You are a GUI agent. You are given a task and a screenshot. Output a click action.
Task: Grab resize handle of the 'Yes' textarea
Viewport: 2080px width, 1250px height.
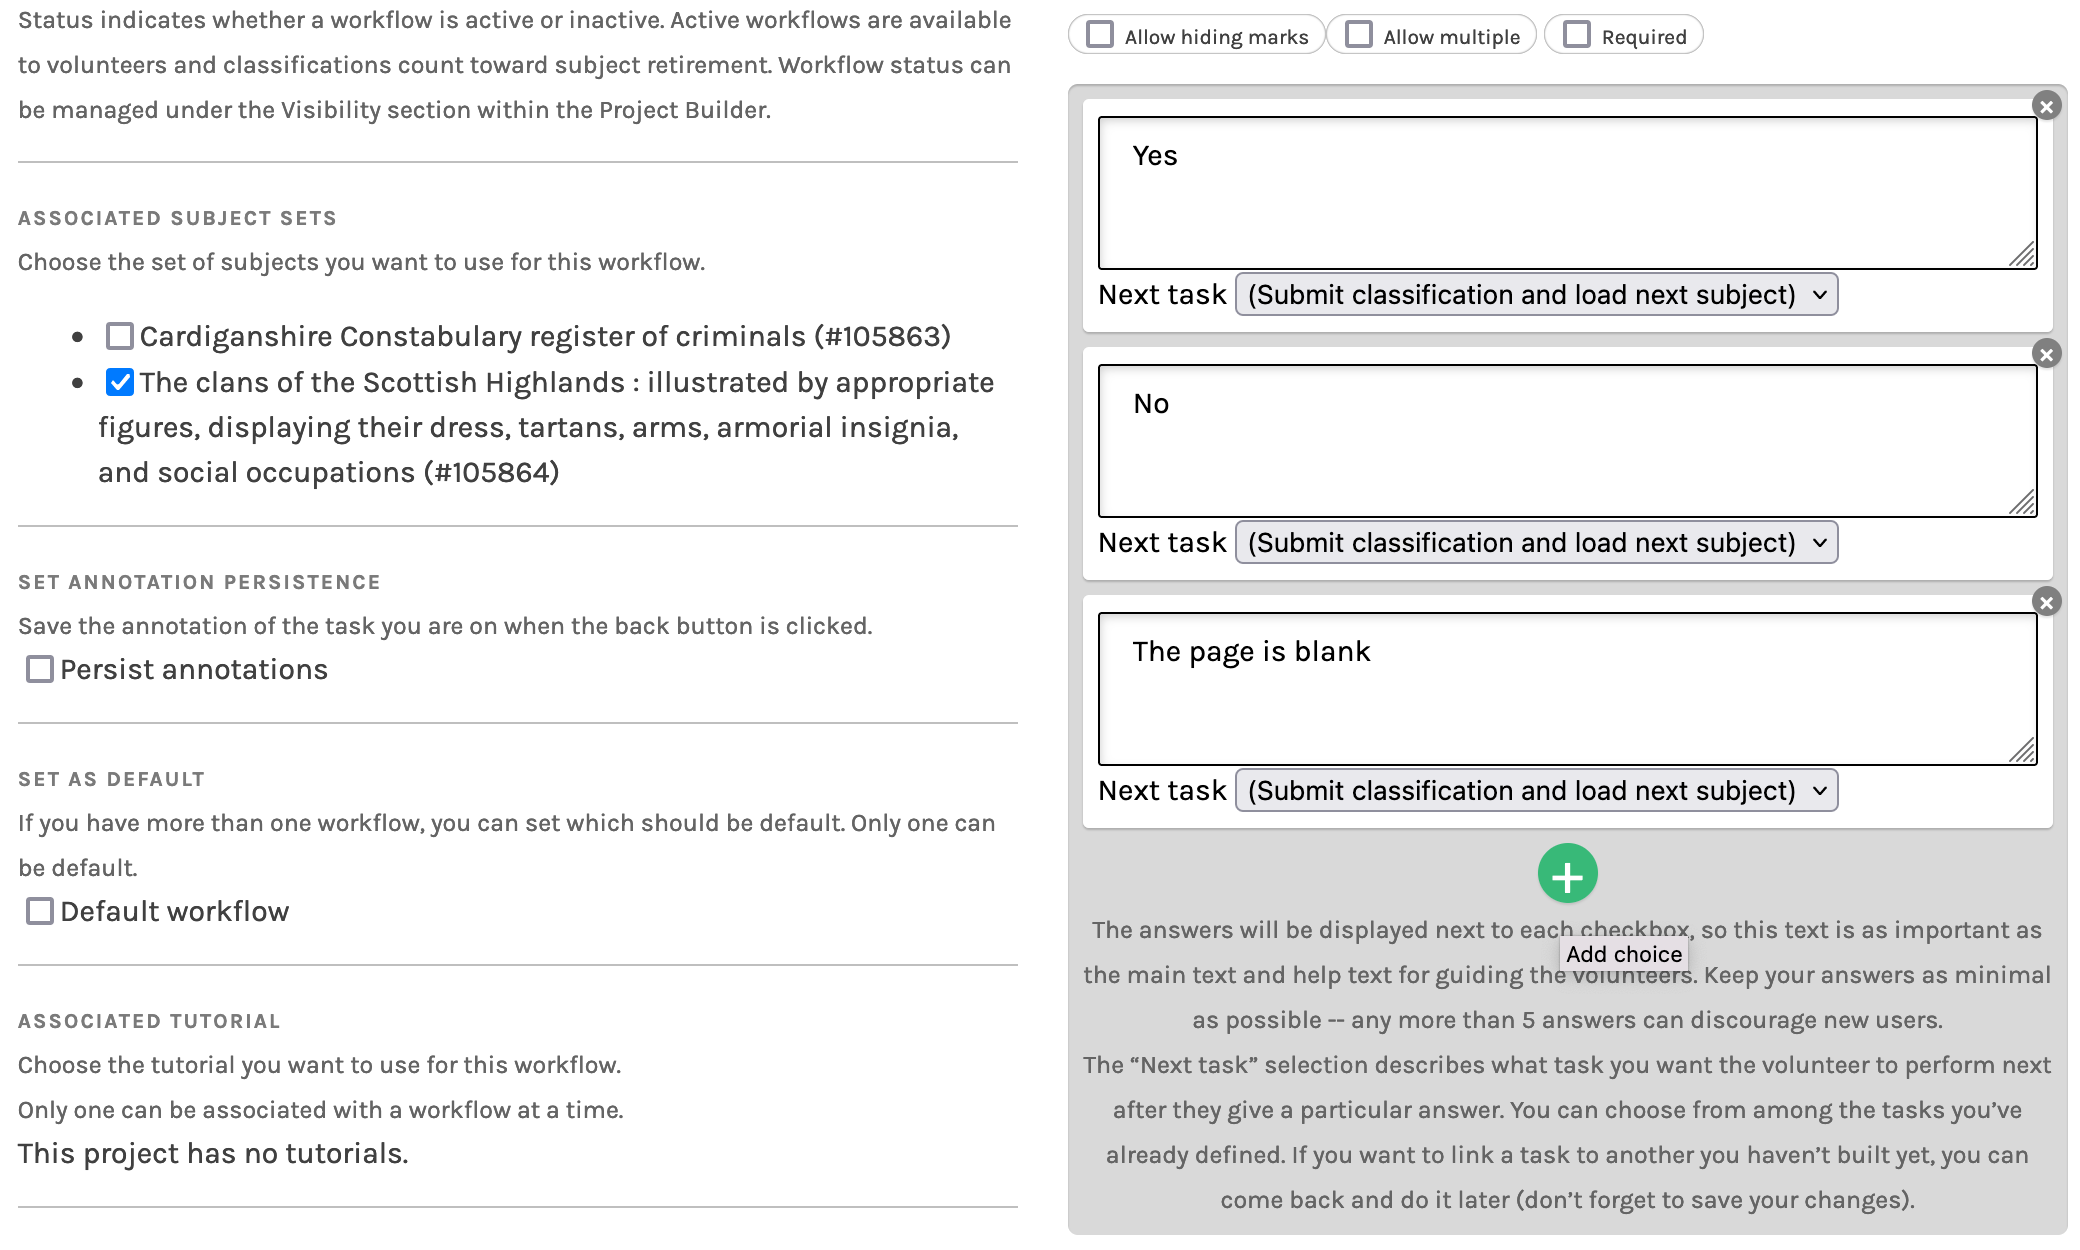(x=2022, y=255)
